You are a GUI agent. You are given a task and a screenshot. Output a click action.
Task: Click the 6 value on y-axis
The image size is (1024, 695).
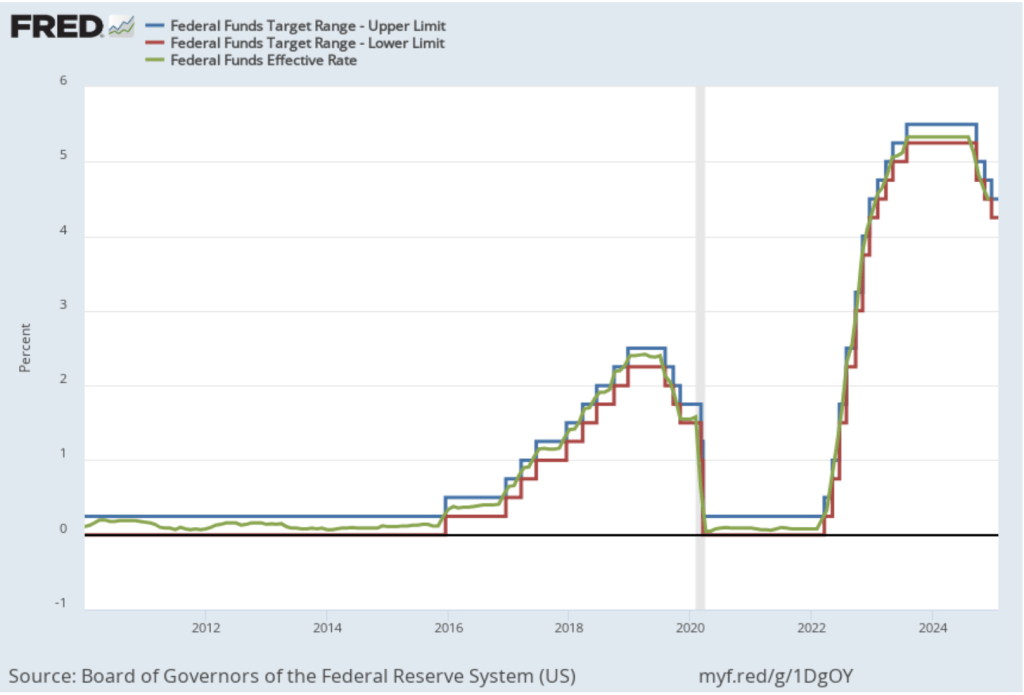click(x=62, y=81)
